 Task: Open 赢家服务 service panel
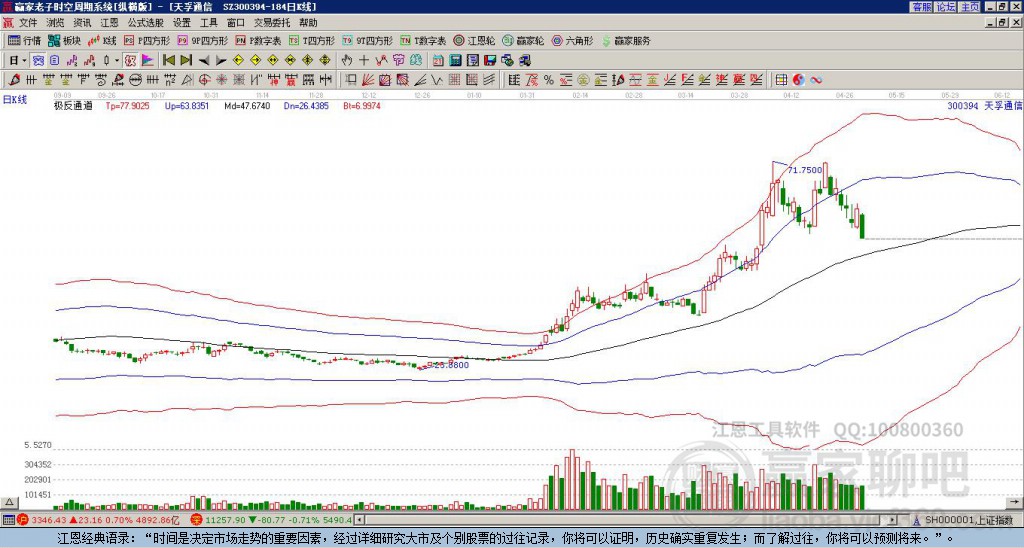pos(626,40)
